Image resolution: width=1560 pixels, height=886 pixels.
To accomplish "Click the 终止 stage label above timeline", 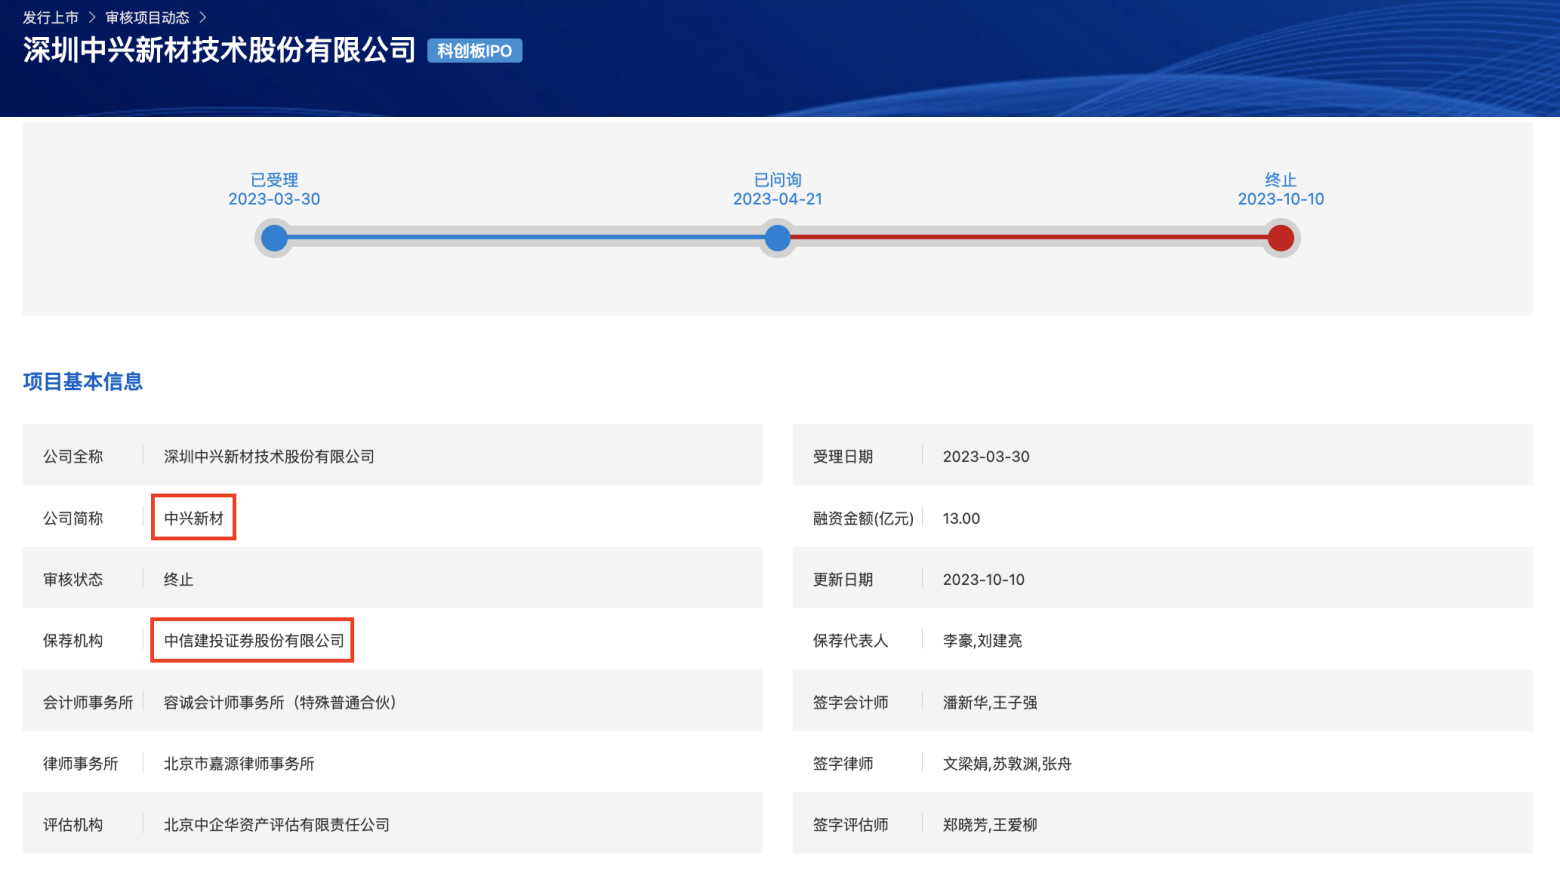I will point(1280,180).
